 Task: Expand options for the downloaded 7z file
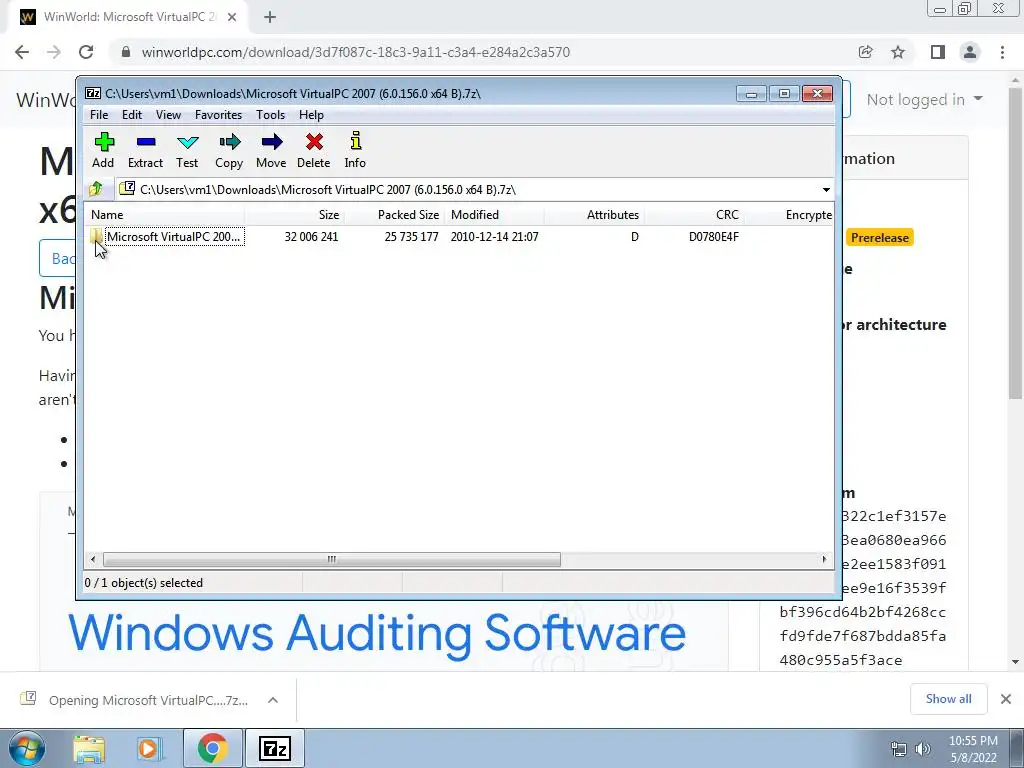tap(273, 700)
